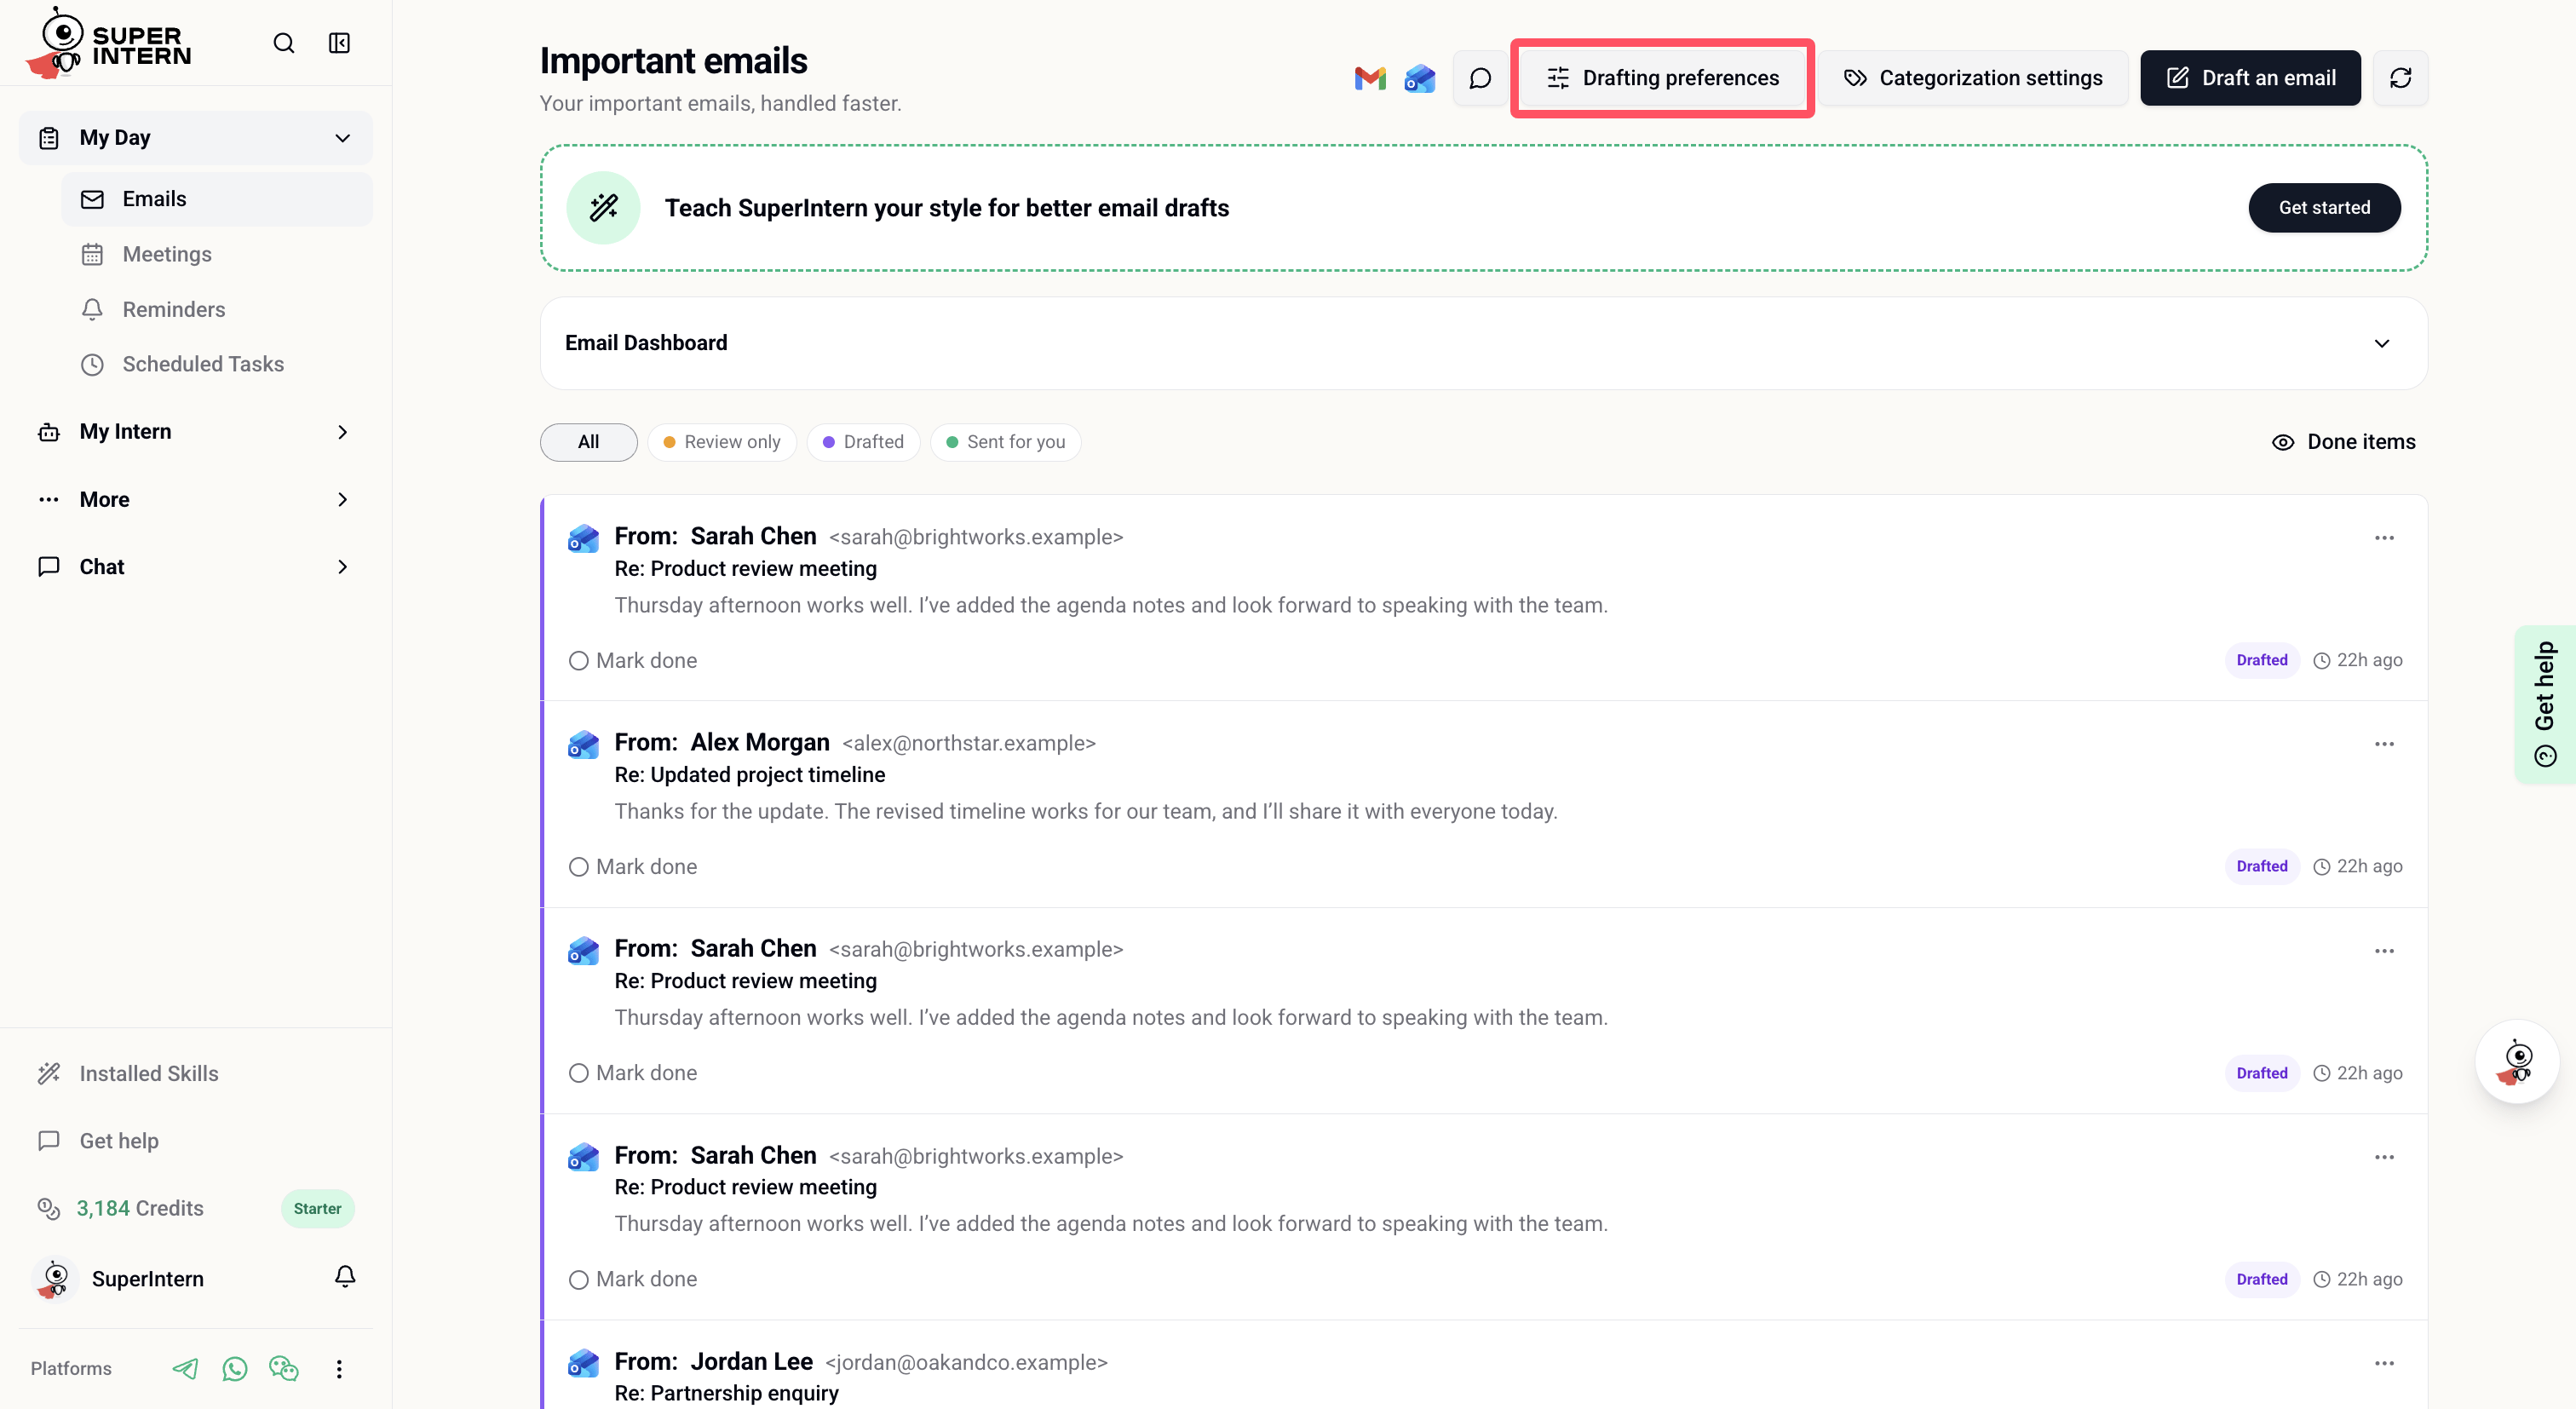Open Reminders in sidebar
Screen dimensions: 2576x1409
tap(217, 309)
